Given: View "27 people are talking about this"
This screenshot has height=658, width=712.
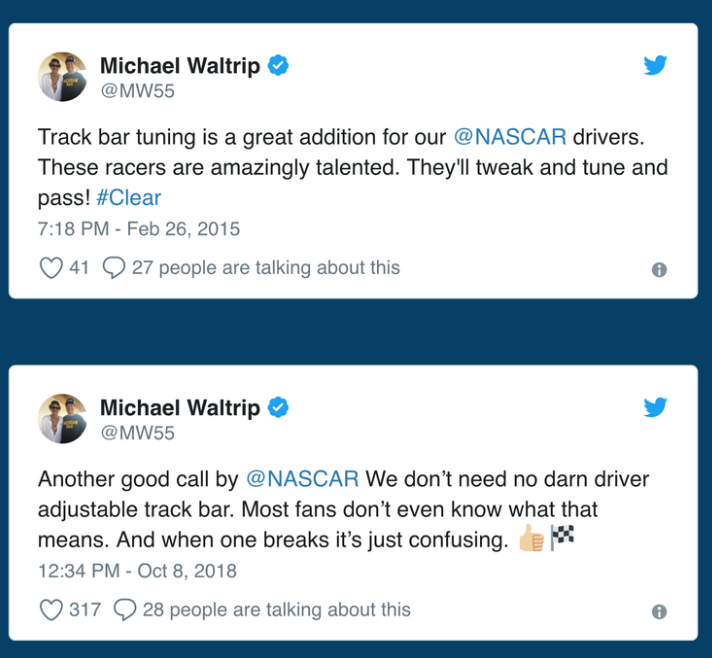Looking at the screenshot, I should [x=265, y=268].
